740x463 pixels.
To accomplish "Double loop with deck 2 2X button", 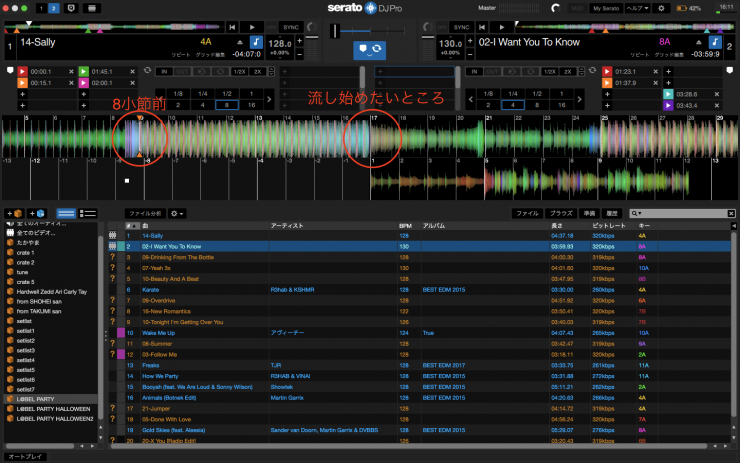I will pos(568,72).
